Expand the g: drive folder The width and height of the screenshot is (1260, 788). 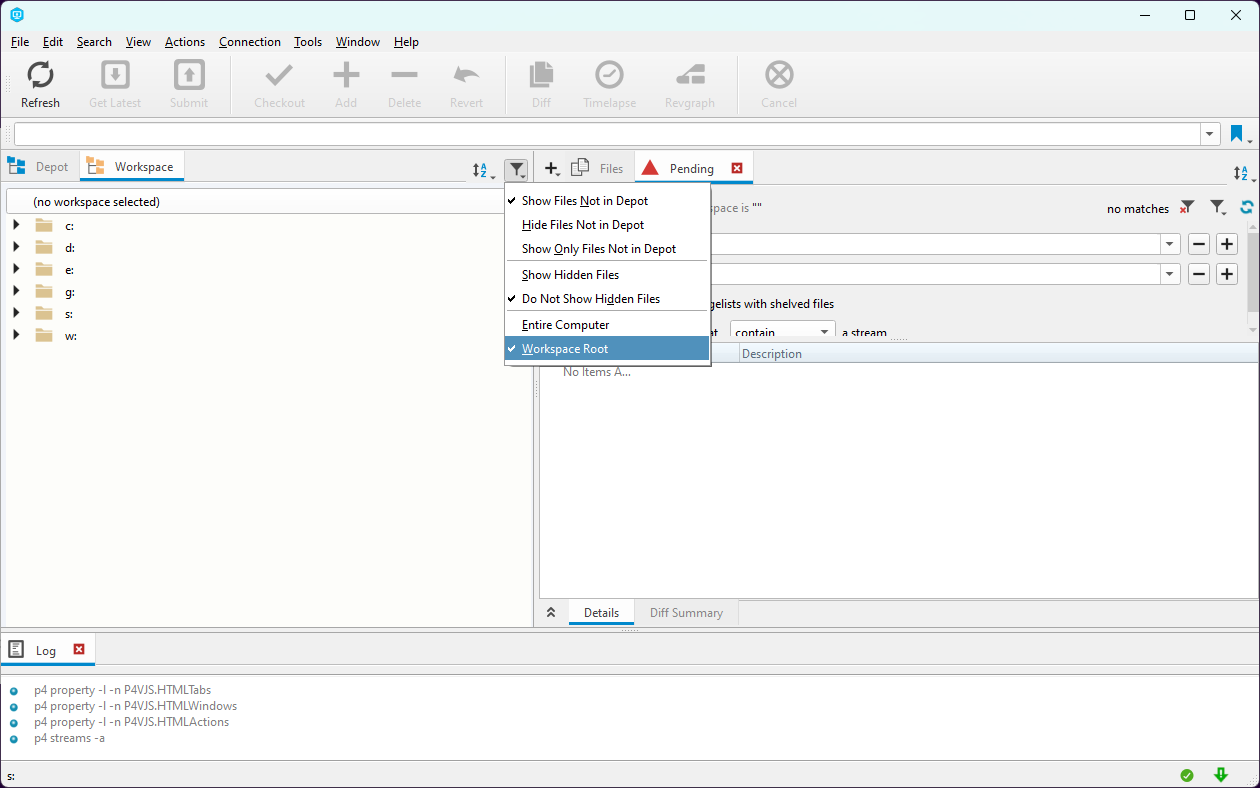point(16,291)
